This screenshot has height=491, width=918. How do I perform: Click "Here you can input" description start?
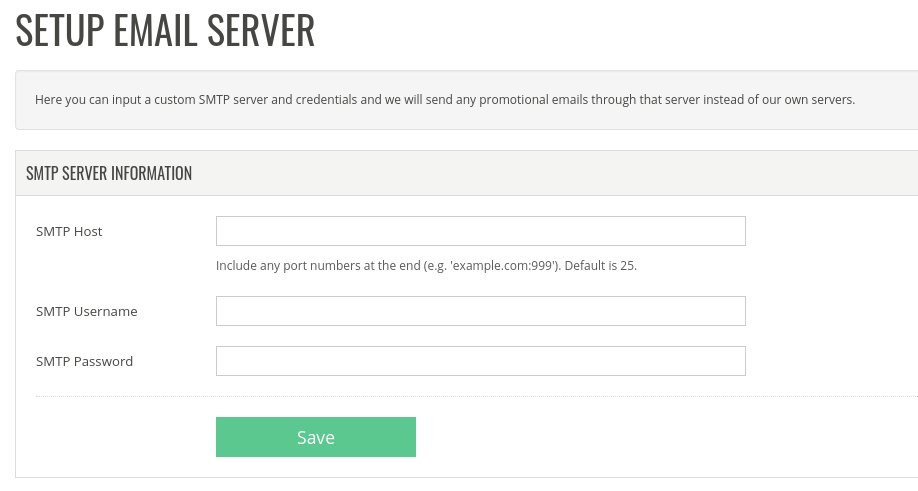tap(82, 100)
